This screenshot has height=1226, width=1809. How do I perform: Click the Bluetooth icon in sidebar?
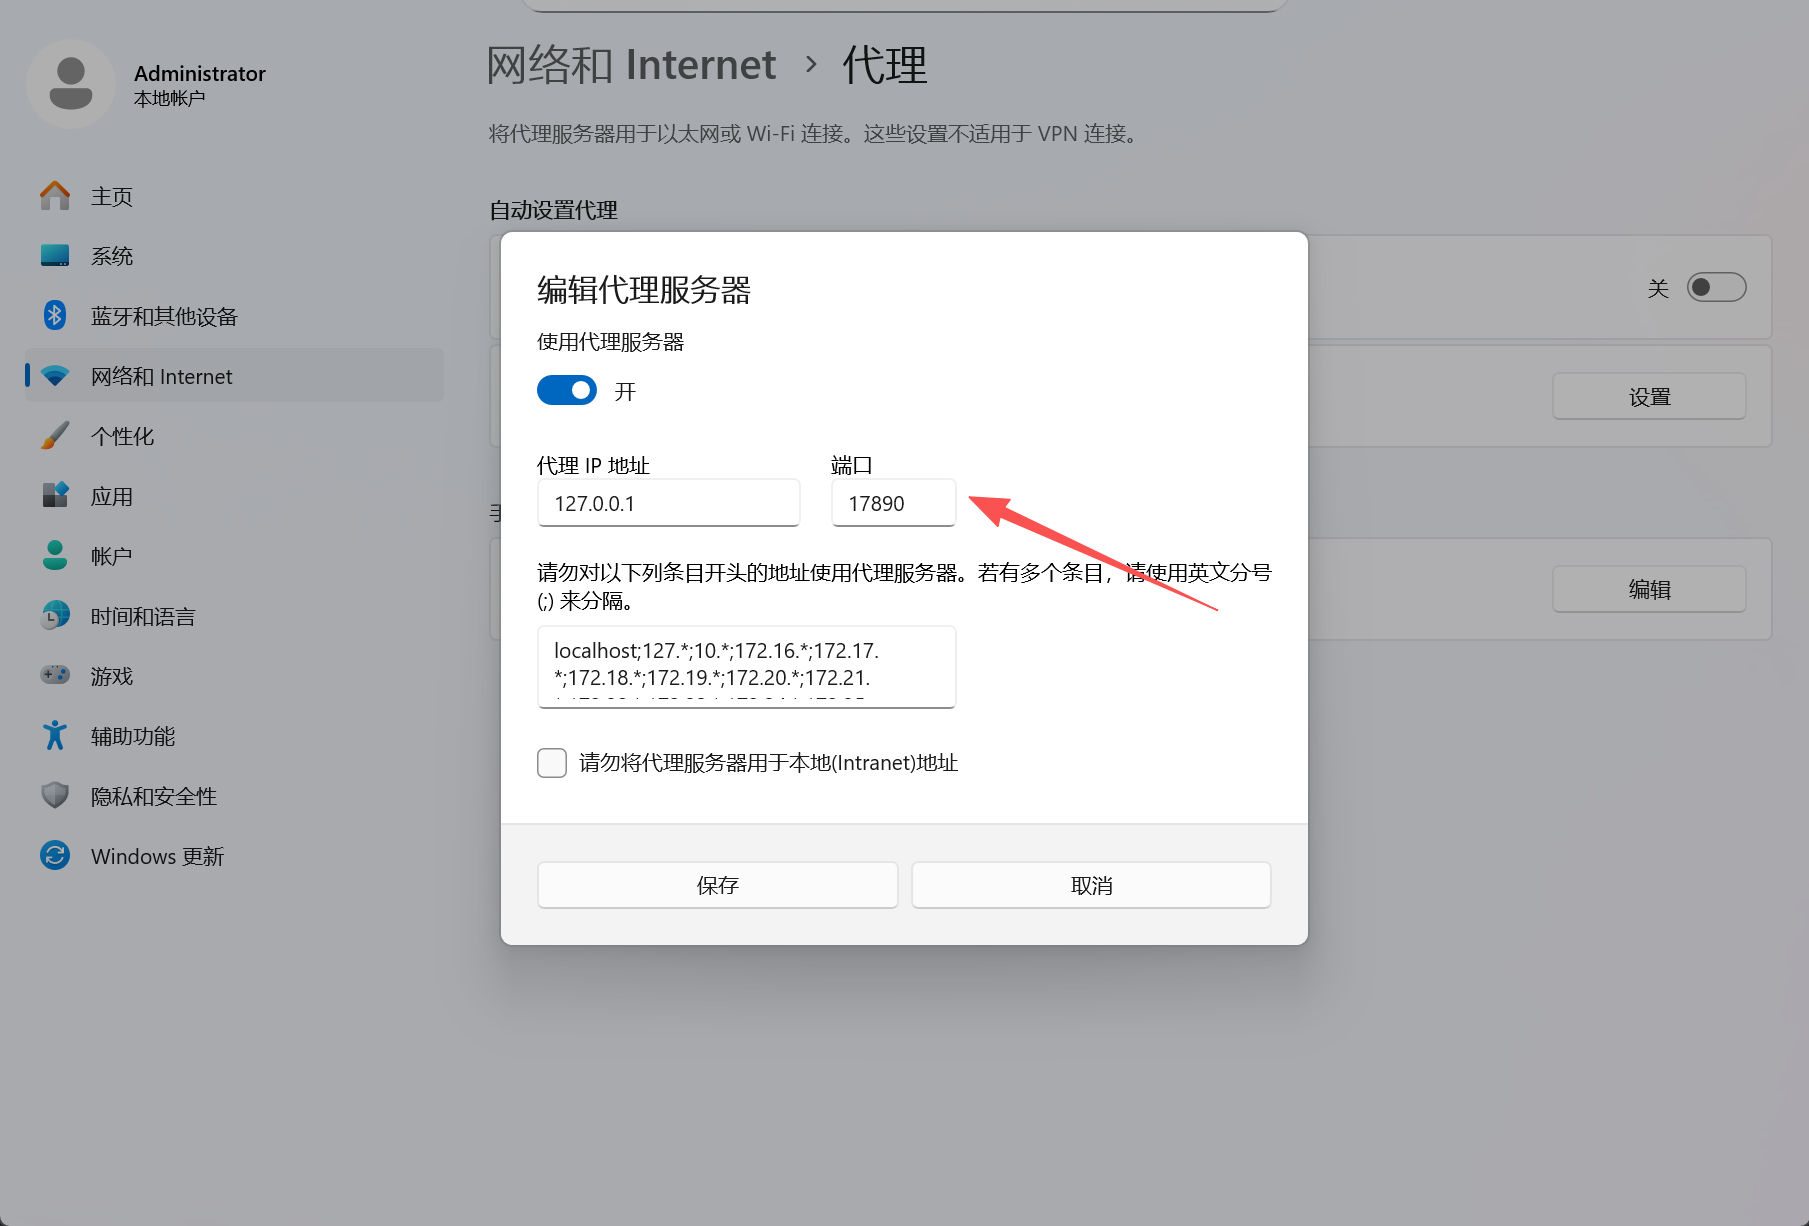55,316
